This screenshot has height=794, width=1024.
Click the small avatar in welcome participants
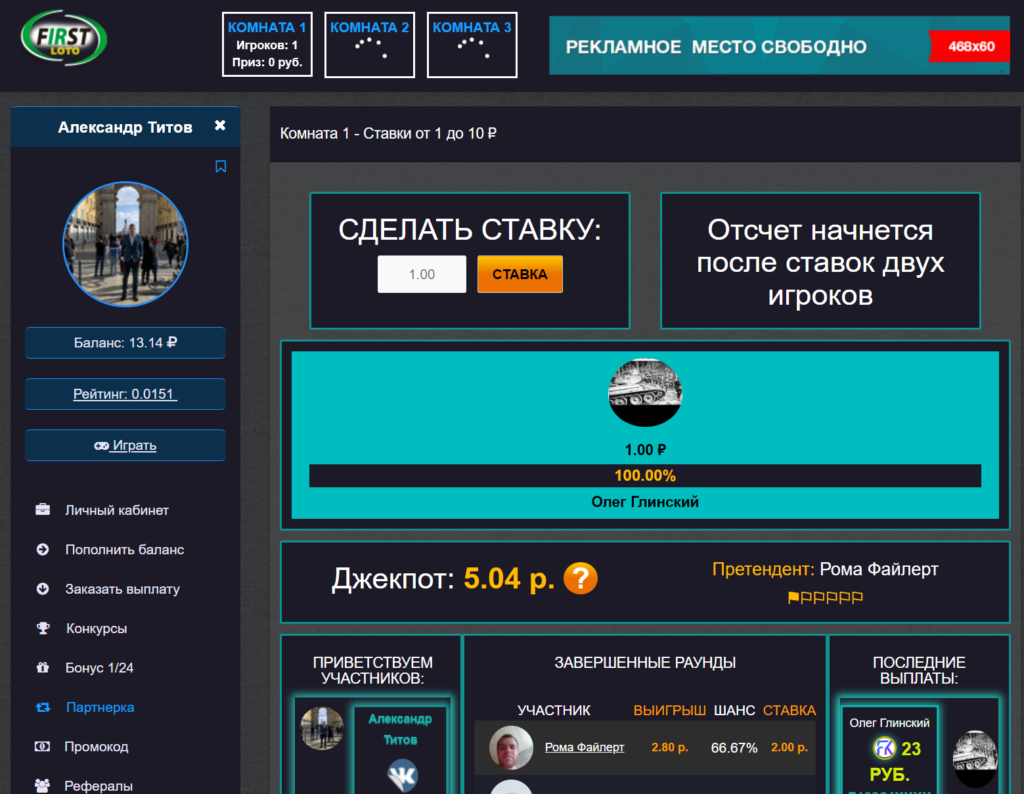point(321,728)
